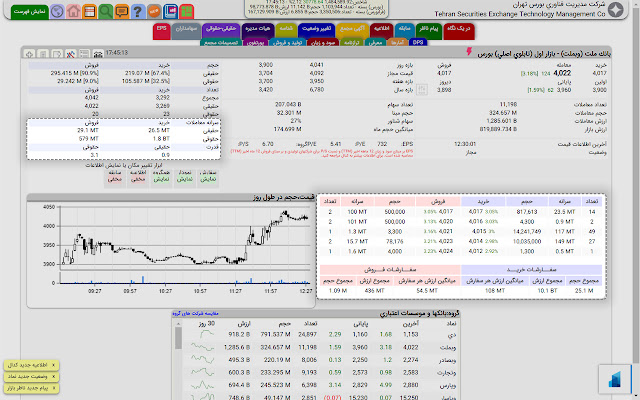Select the وتجارت row in group table

(320, 372)
